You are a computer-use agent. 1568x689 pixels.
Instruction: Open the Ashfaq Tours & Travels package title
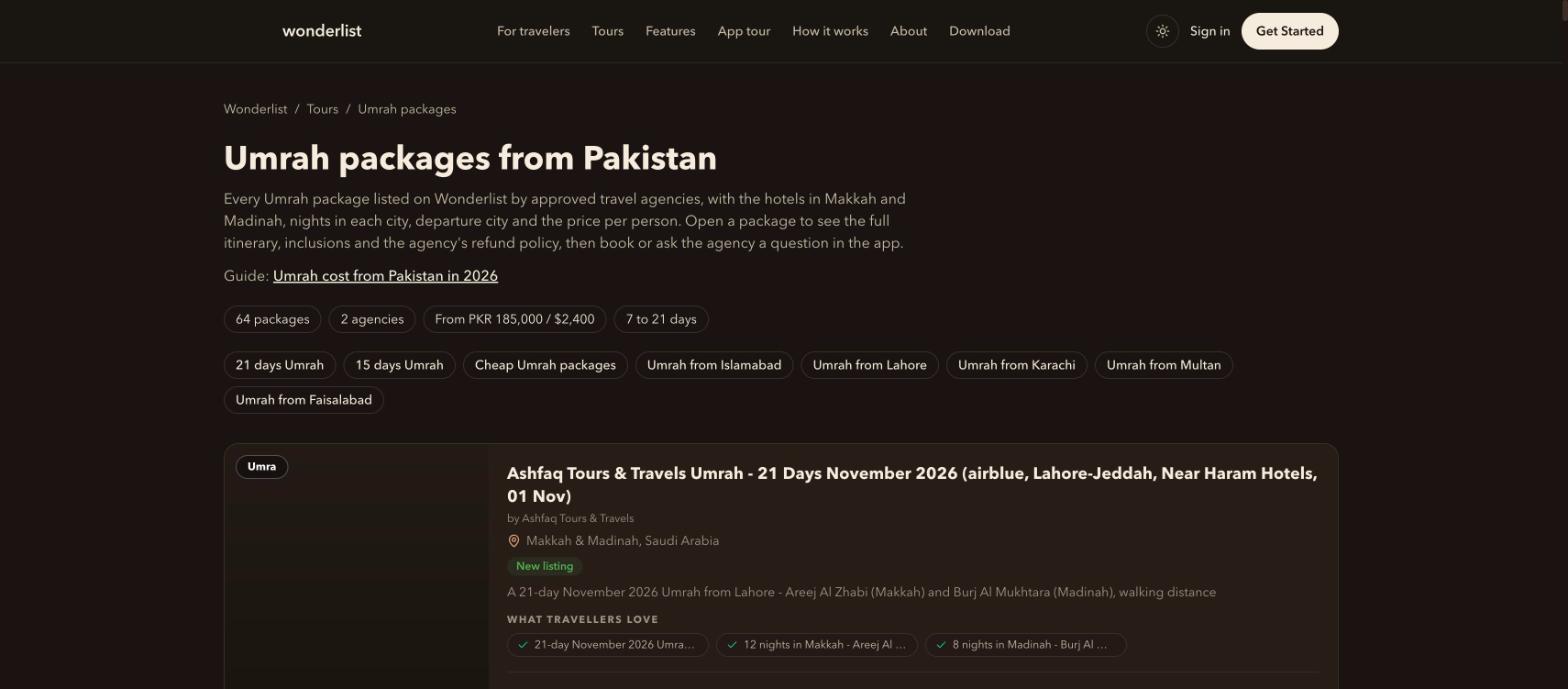pos(912,485)
